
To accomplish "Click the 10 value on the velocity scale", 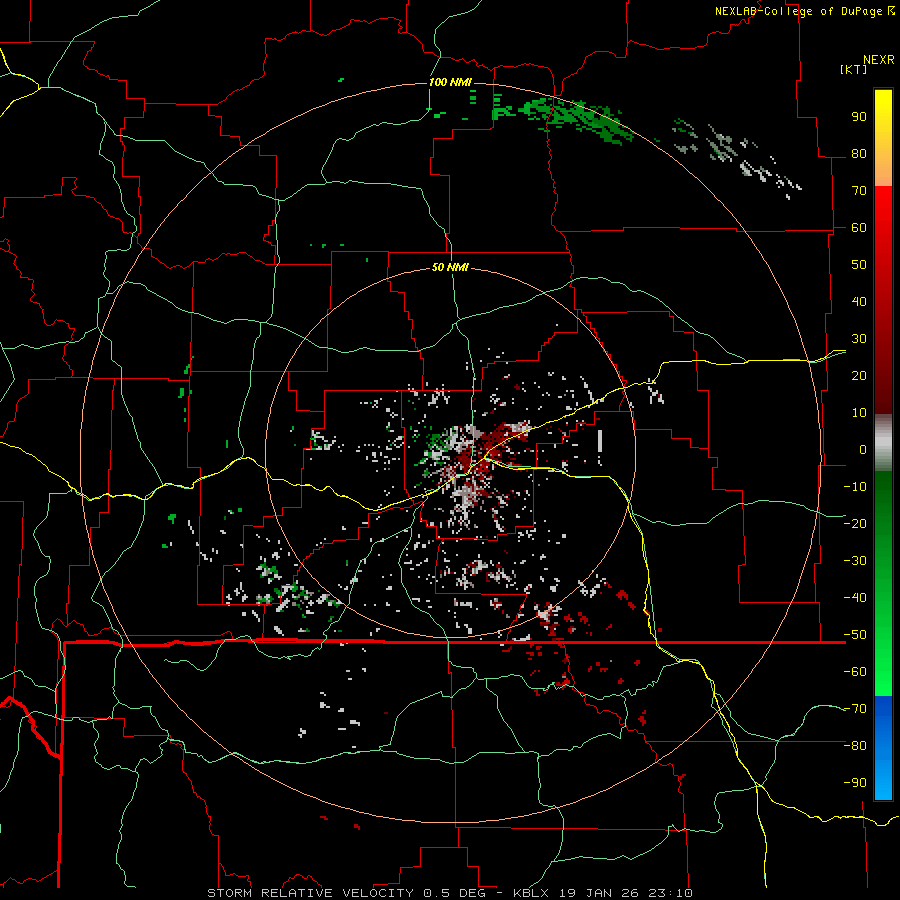I will pyautogui.click(x=859, y=413).
